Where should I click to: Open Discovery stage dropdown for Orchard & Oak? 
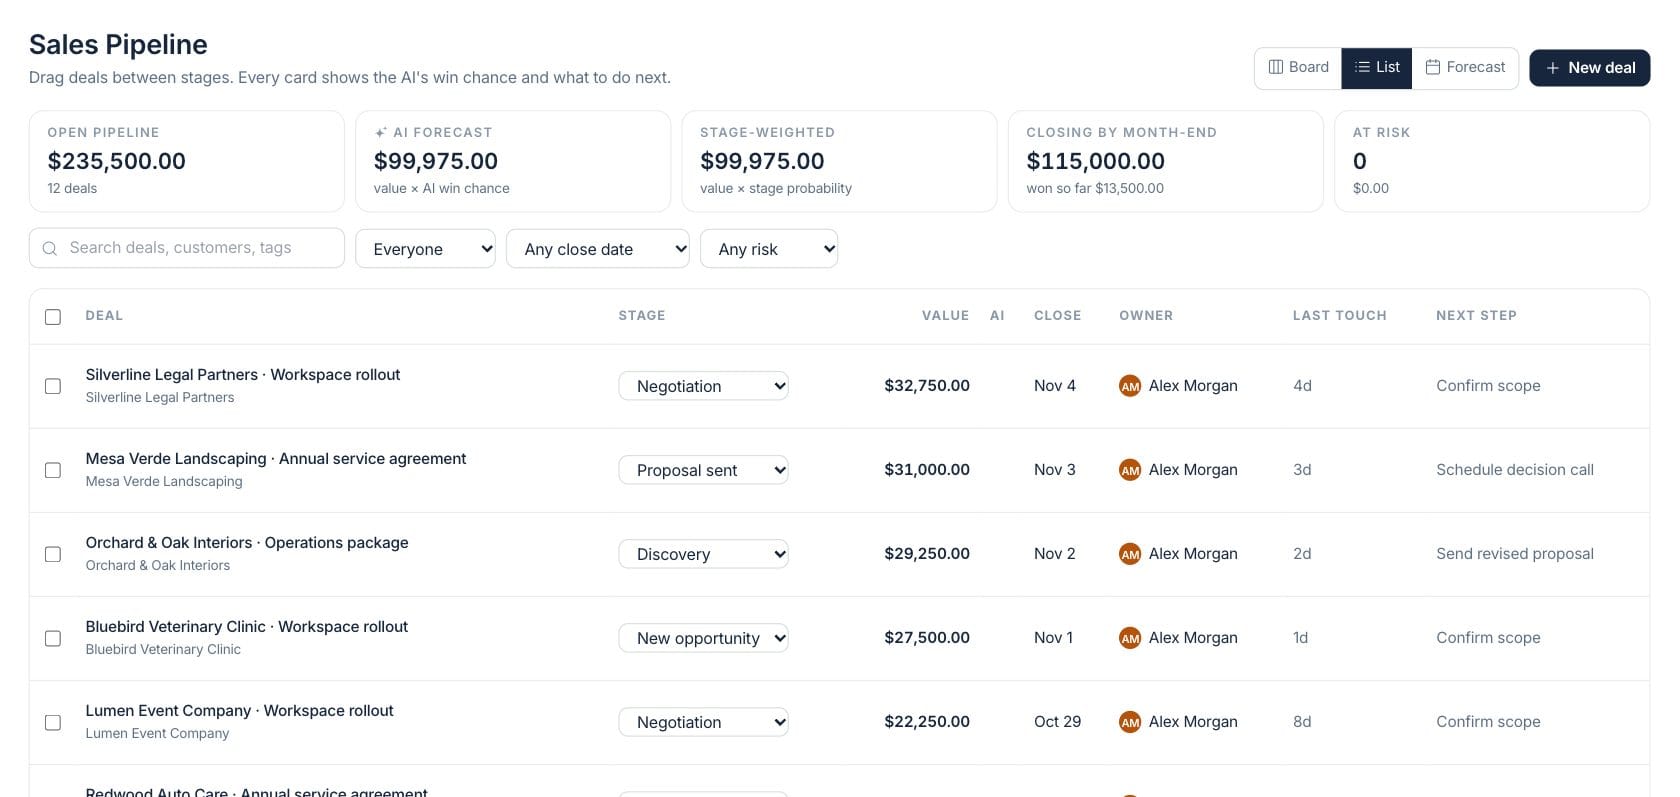[704, 554]
